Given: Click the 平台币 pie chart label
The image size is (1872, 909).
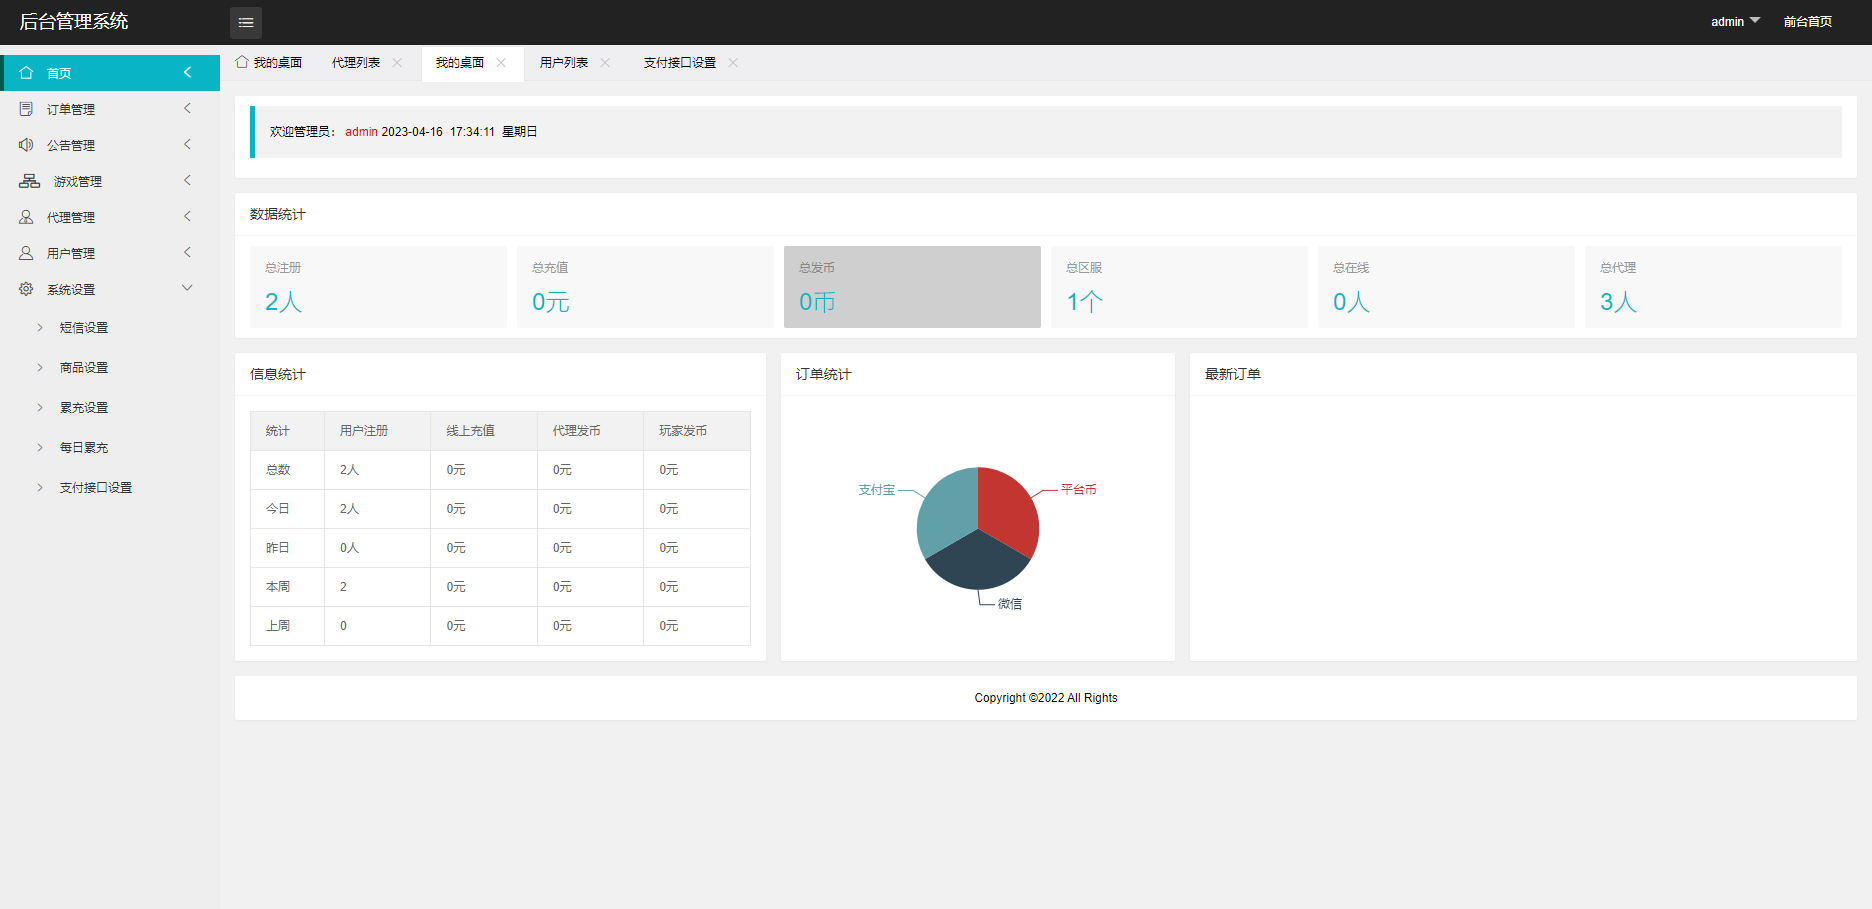Looking at the screenshot, I should [x=1079, y=489].
